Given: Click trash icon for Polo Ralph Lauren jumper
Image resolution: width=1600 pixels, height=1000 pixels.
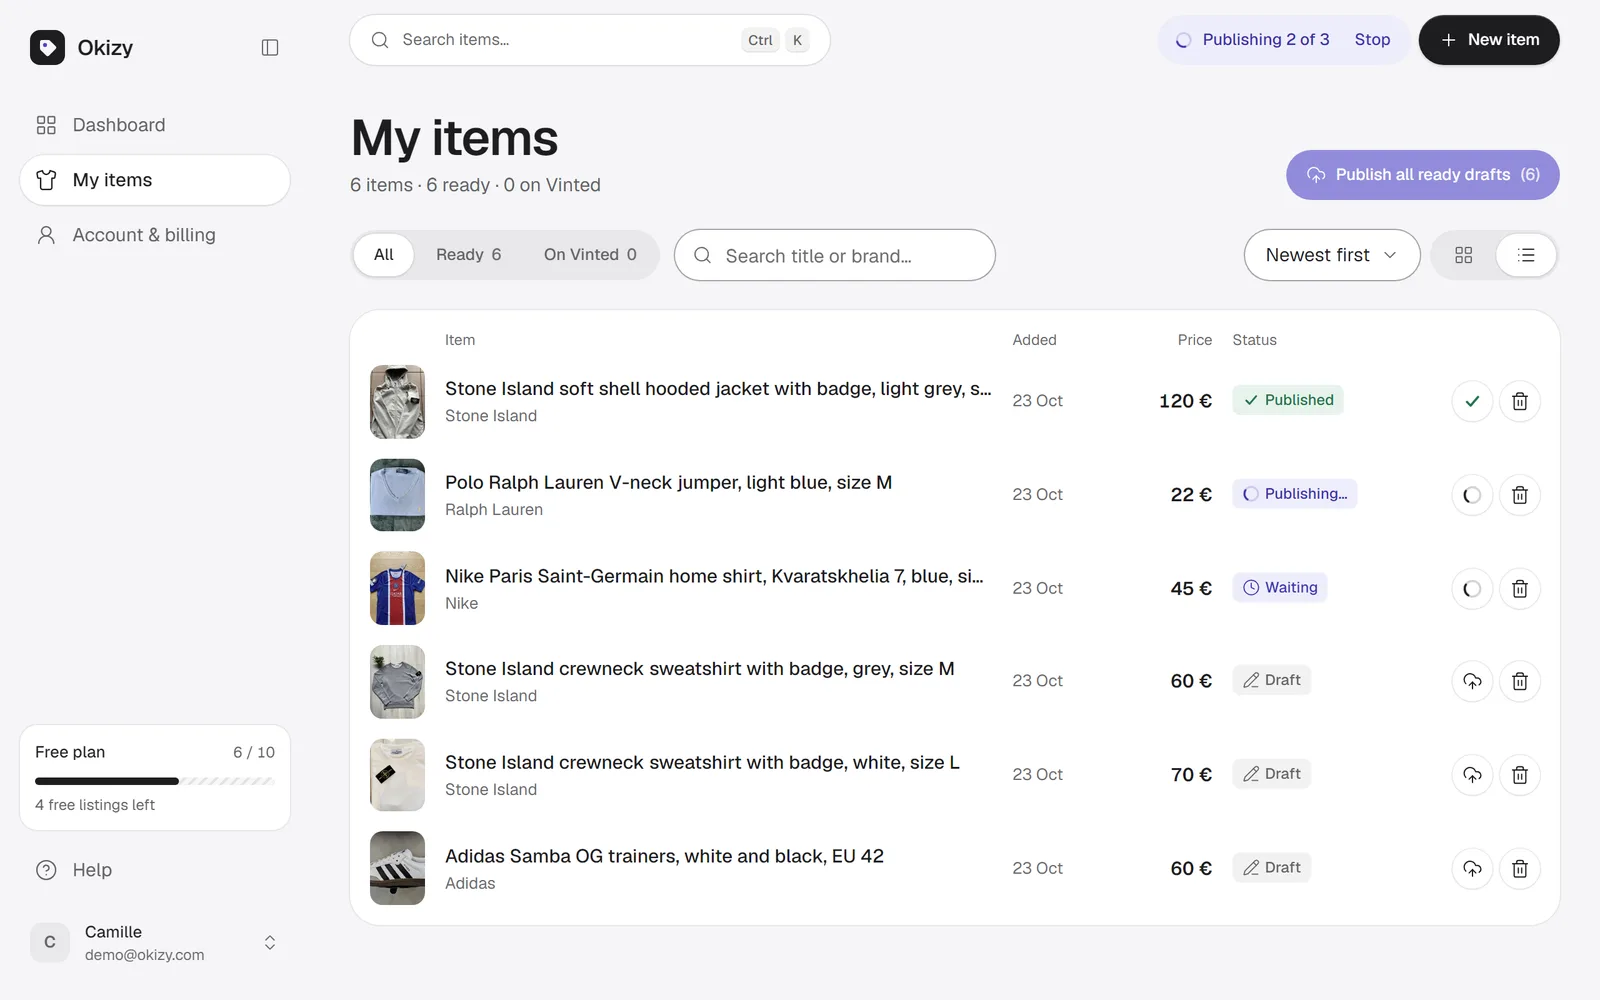Looking at the screenshot, I should point(1520,495).
